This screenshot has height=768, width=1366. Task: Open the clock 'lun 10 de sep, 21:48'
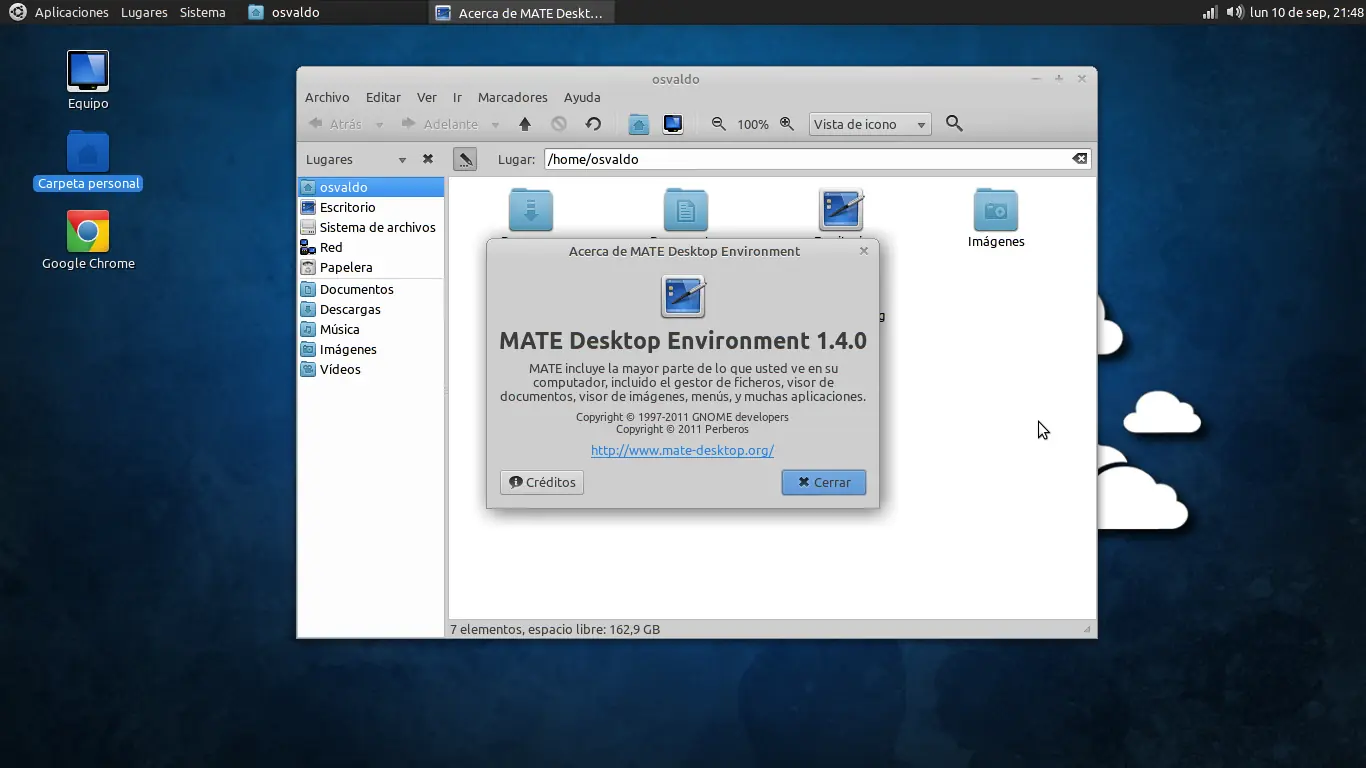click(x=1307, y=13)
